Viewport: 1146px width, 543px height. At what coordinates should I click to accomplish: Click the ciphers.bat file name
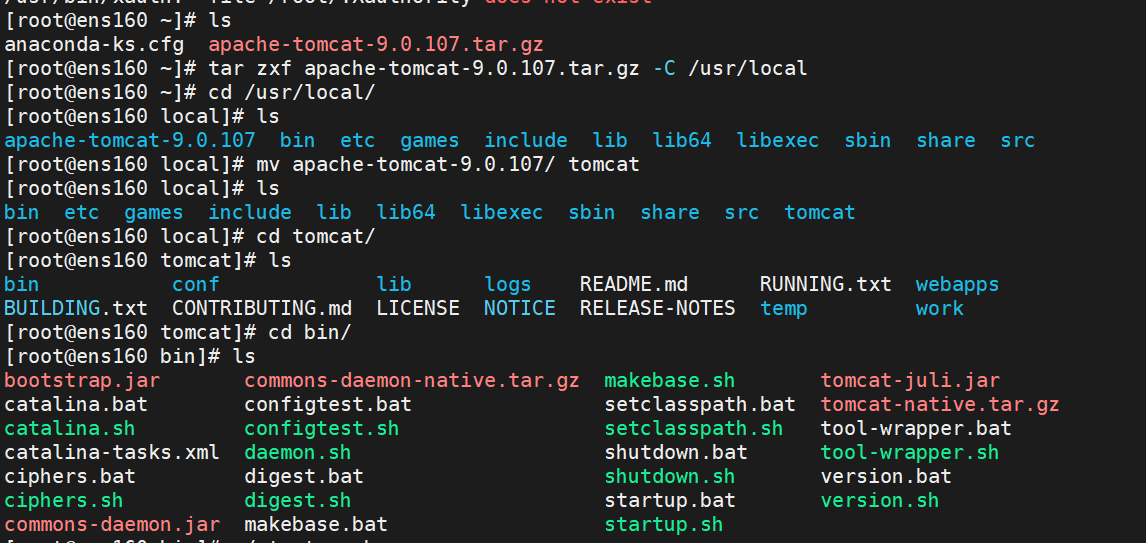(69, 476)
